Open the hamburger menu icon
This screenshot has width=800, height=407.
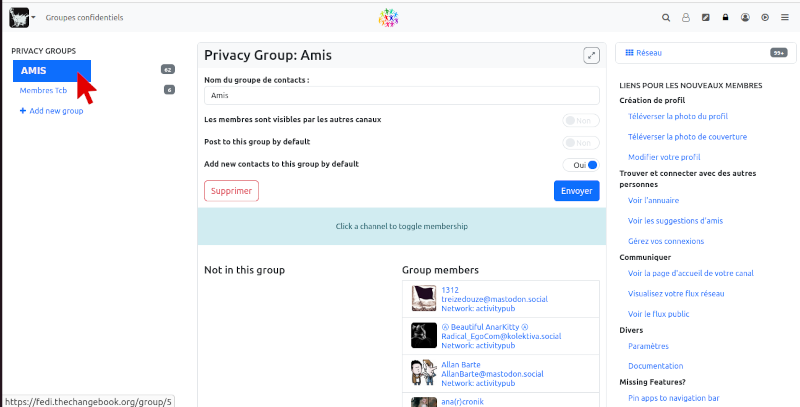[x=785, y=17]
